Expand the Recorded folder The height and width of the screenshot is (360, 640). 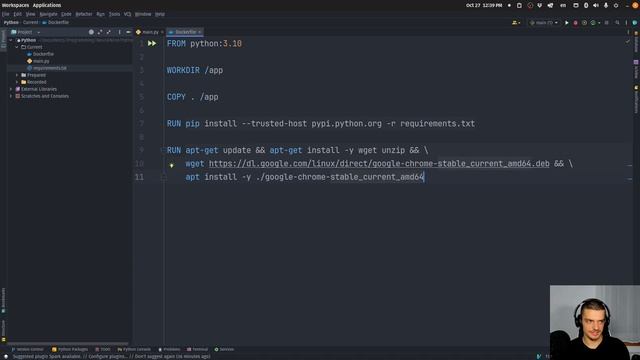point(17,82)
